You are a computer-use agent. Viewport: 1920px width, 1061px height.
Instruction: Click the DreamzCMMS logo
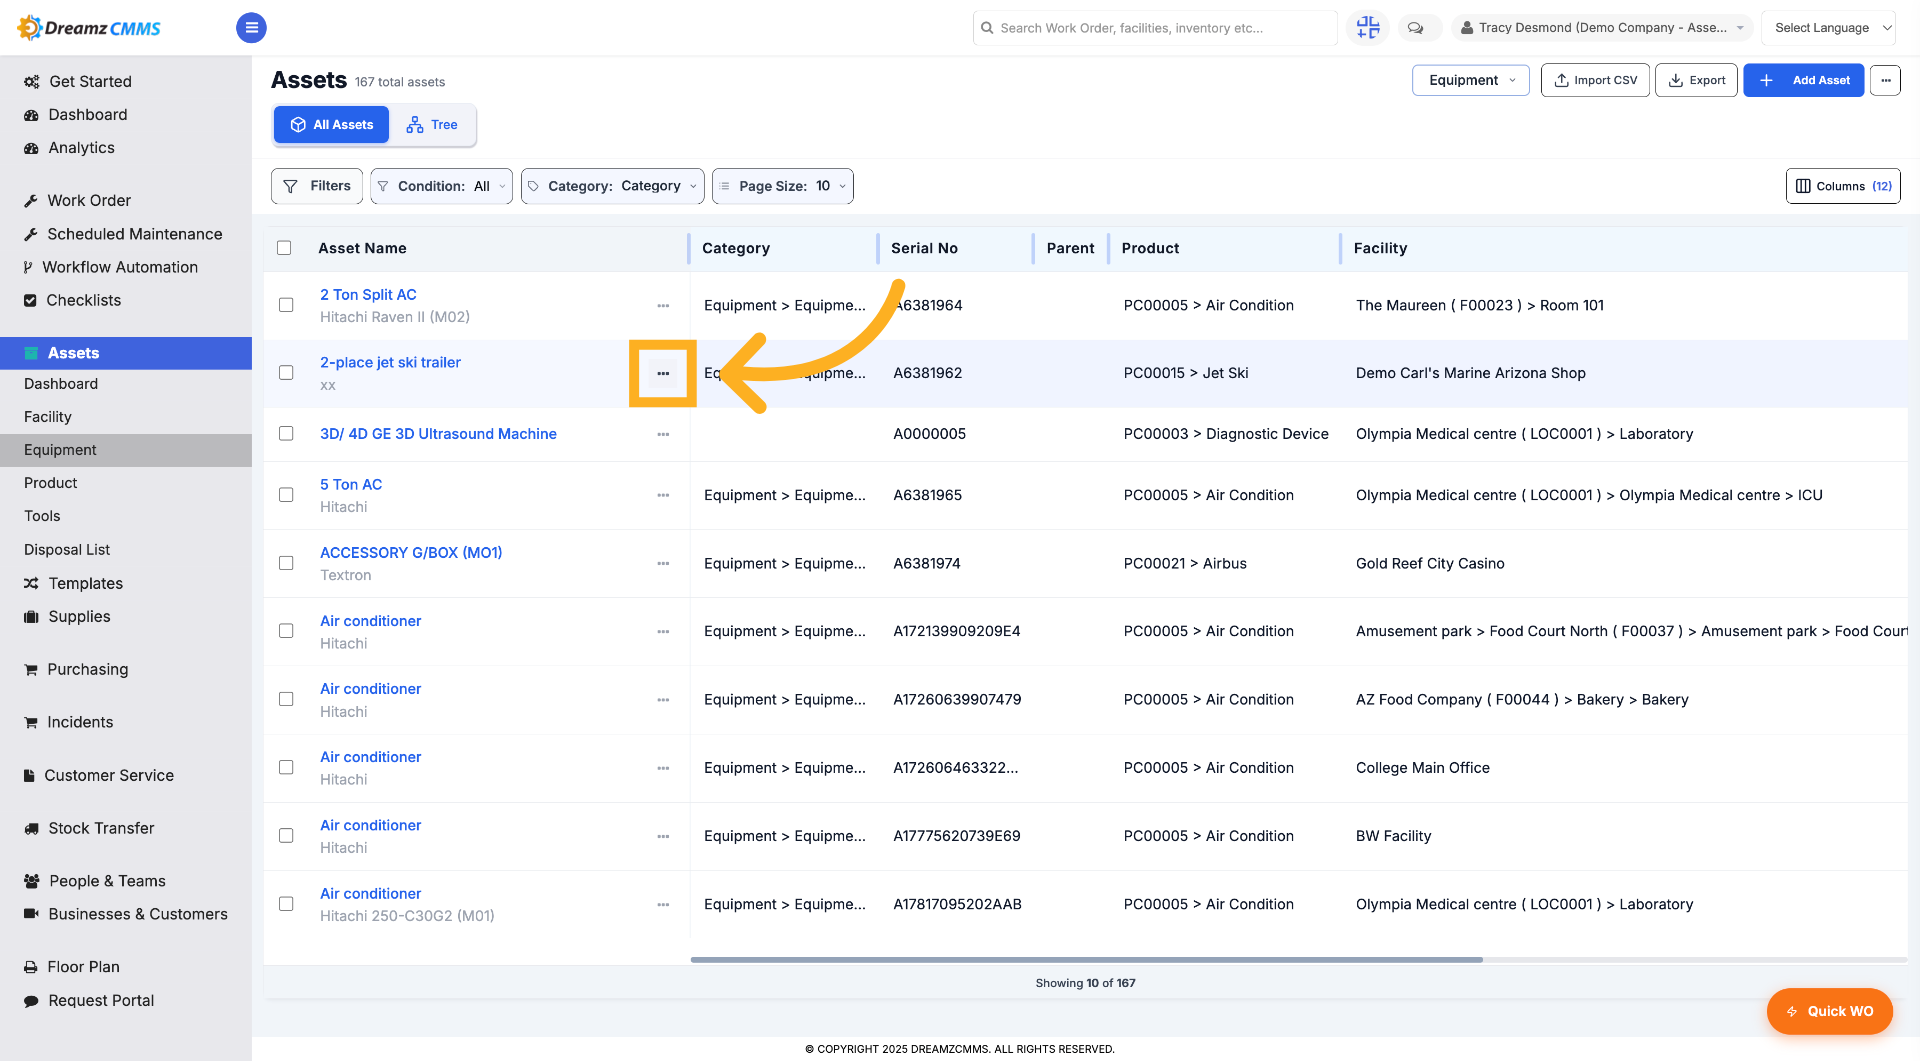[89, 28]
